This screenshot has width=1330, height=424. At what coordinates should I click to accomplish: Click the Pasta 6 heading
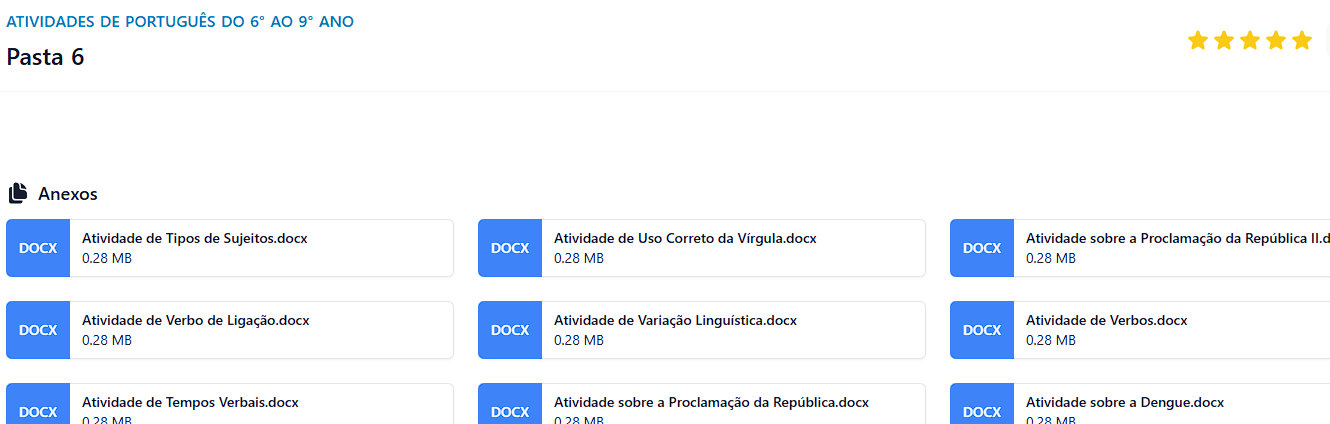click(45, 57)
